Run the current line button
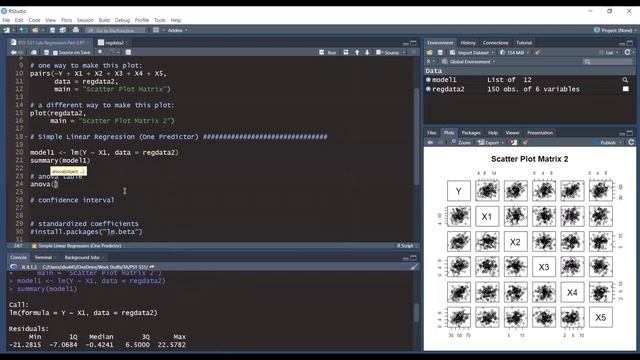This screenshot has width=640, height=360. point(328,52)
